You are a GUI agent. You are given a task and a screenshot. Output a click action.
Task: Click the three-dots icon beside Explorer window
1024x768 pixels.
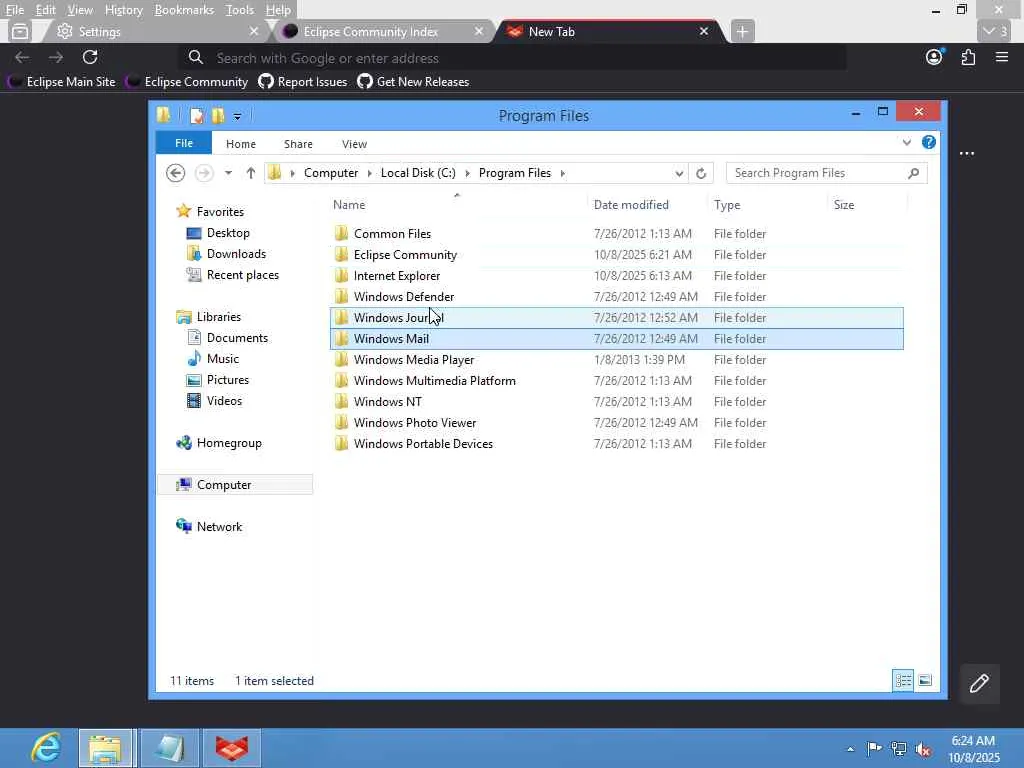[967, 153]
